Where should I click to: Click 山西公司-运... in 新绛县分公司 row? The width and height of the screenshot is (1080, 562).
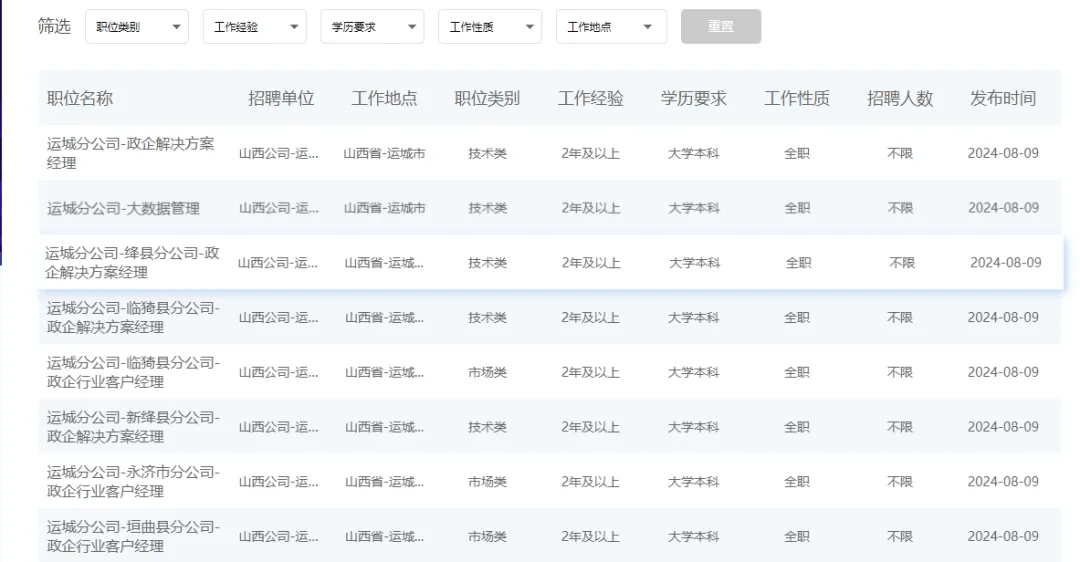[x=278, y=427]
